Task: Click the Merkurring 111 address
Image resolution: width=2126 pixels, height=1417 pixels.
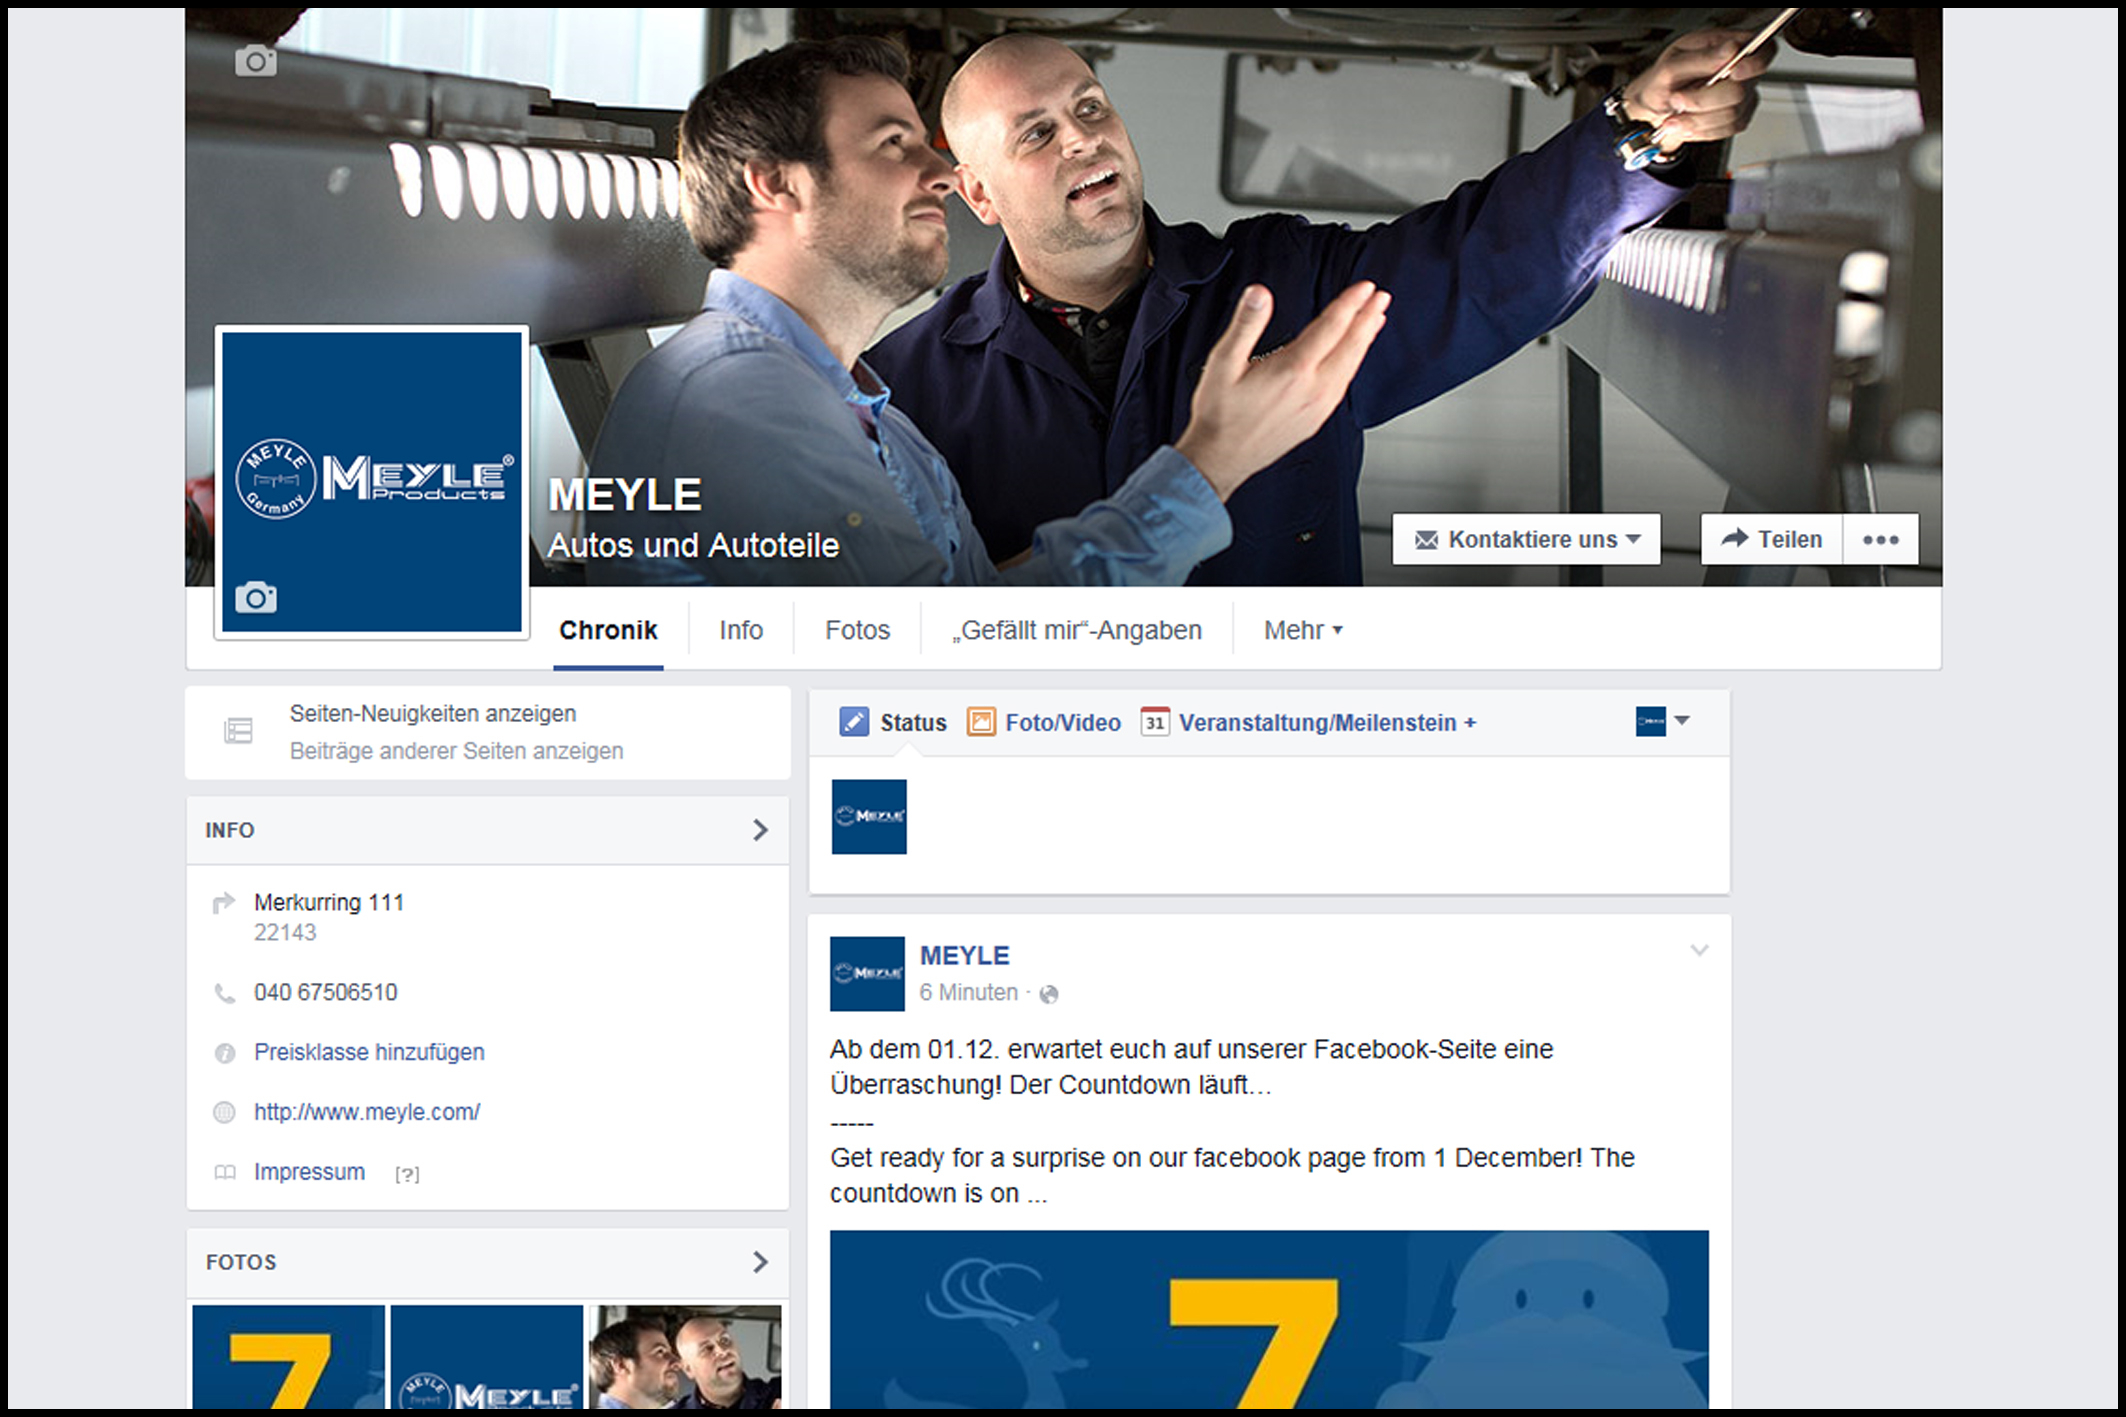Action: [x=329, y=902]
